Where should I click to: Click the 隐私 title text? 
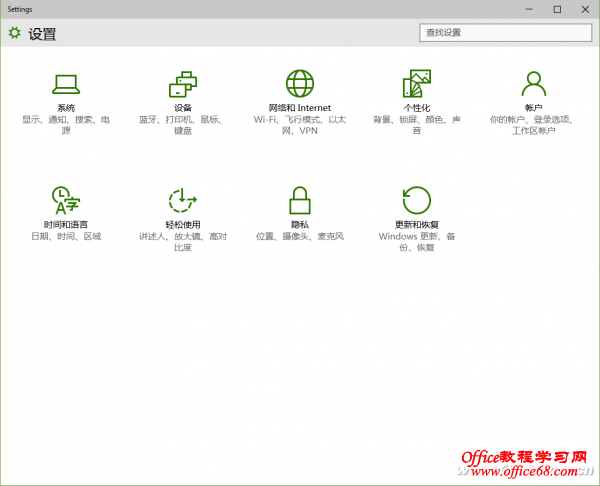pyautogui.click(x=300, y=225)
